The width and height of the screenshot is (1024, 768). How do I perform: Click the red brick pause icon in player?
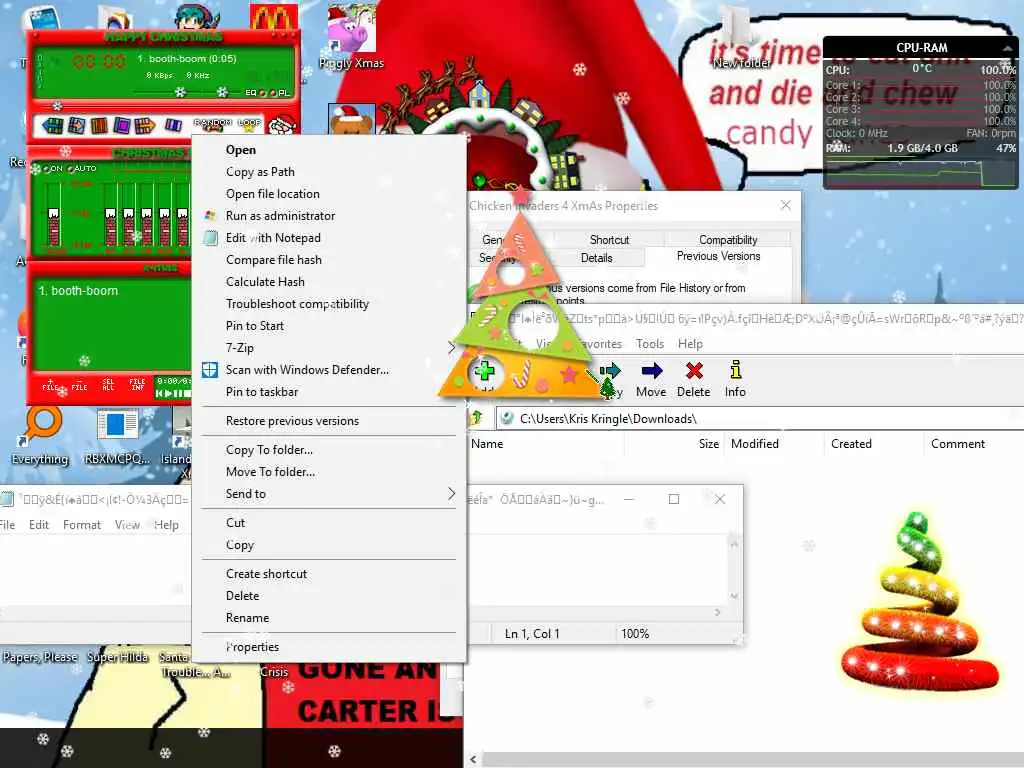pos(99,125)
